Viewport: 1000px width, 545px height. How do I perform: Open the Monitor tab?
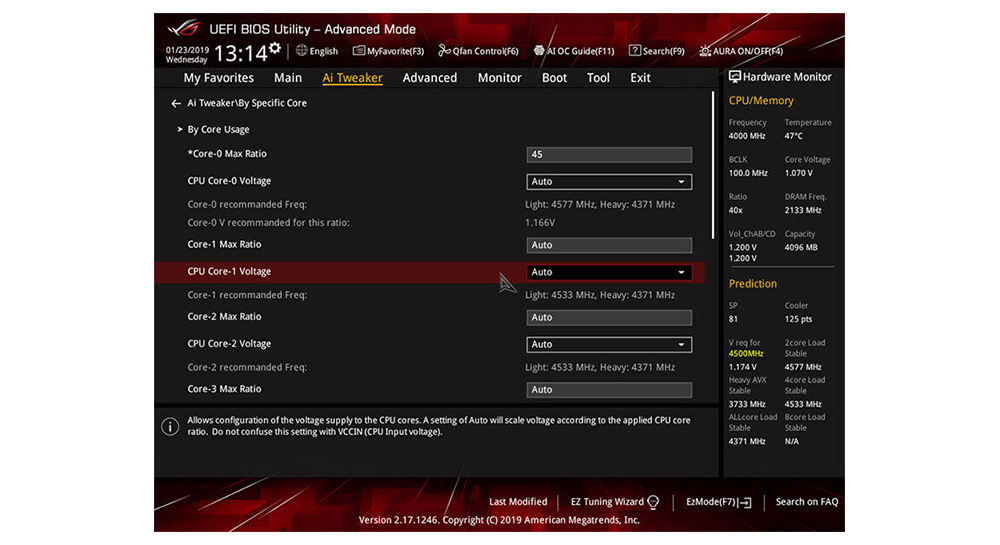pyautogui.click(x=499, y=78)
